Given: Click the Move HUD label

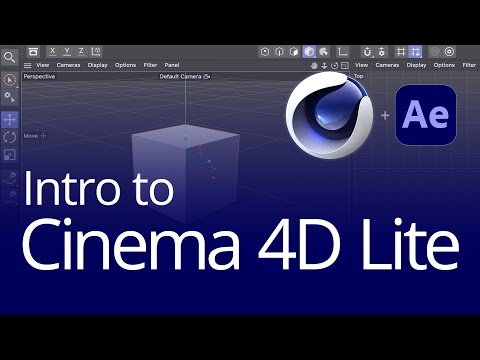Looking at the screenshot, I should click(x=31, y=136).
